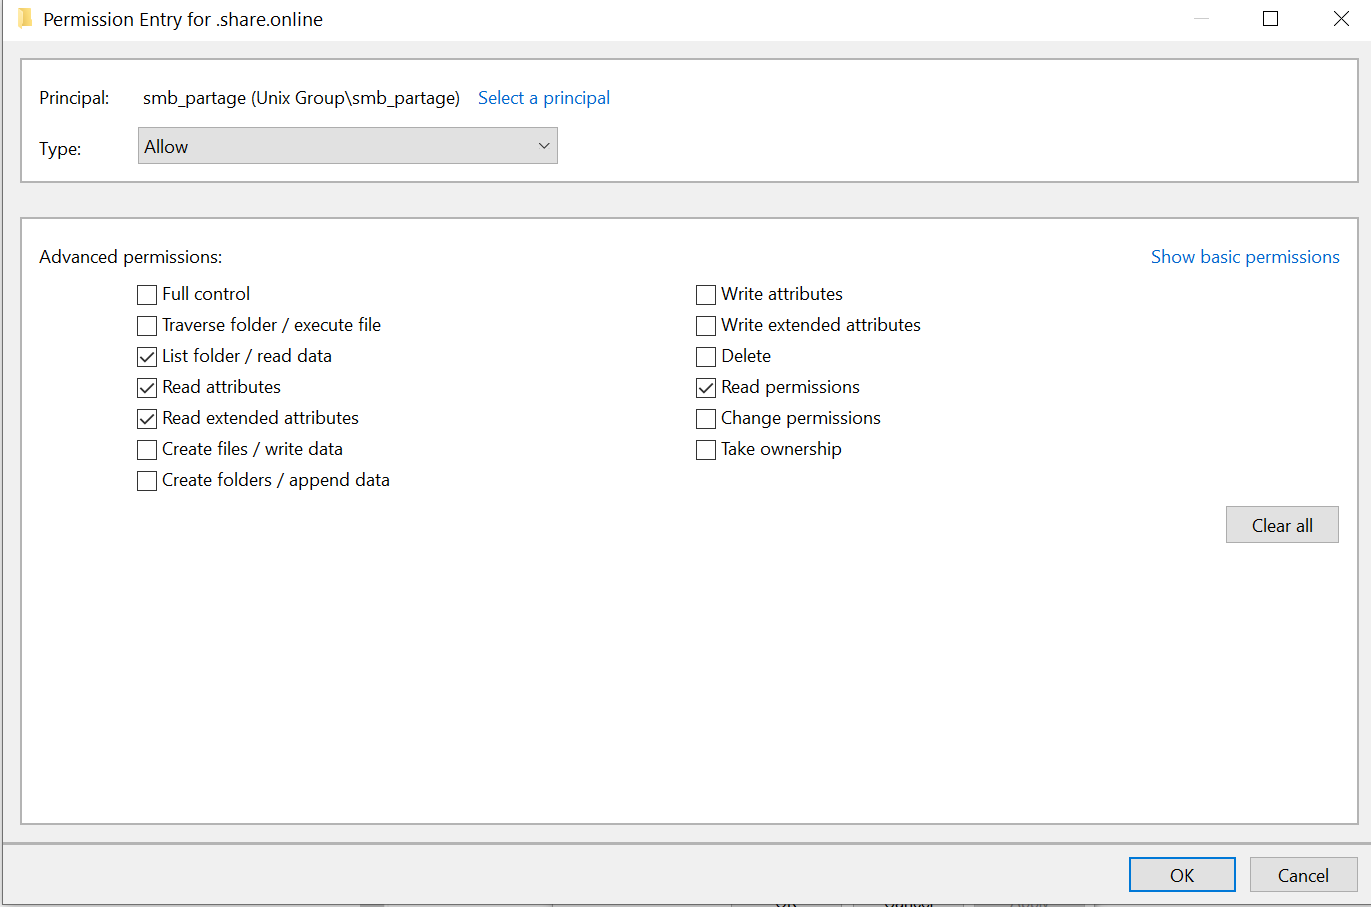Image resolution: width=1371 pixels, height=907 pixels.
Task: Uncheck the Read permissions box
Action: 706,388
